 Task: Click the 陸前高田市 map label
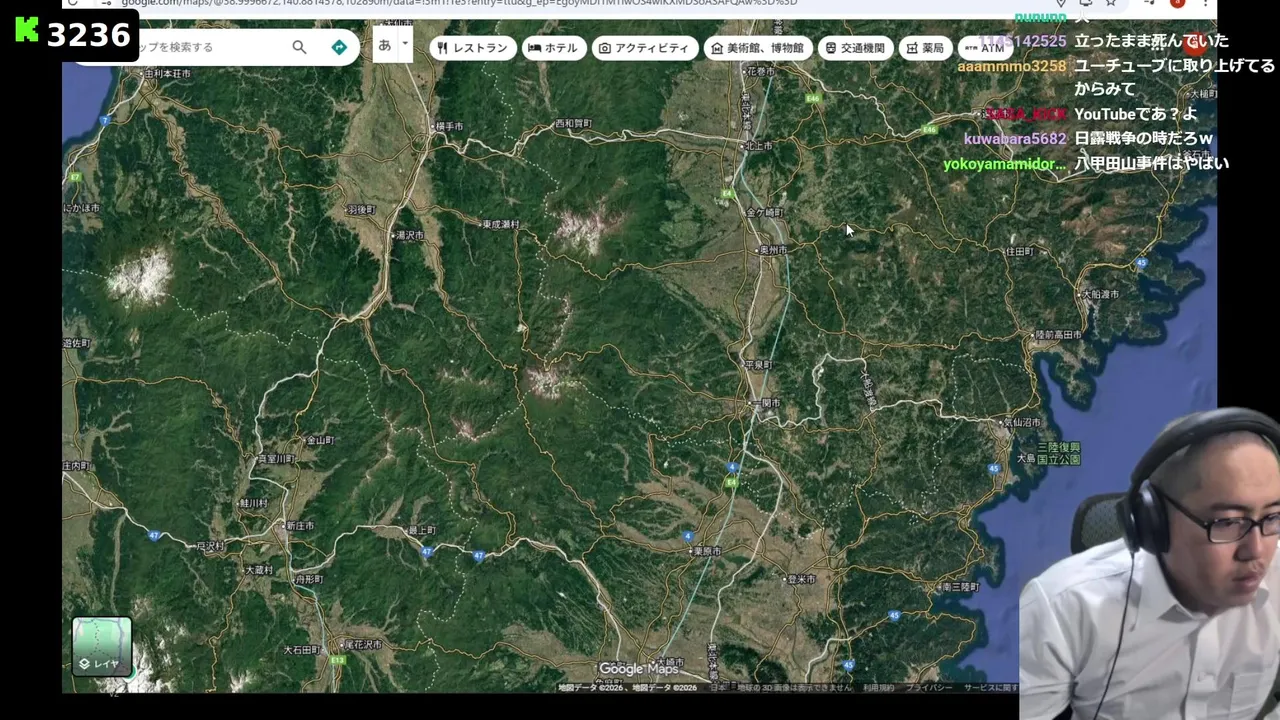tap(1058, 334)
